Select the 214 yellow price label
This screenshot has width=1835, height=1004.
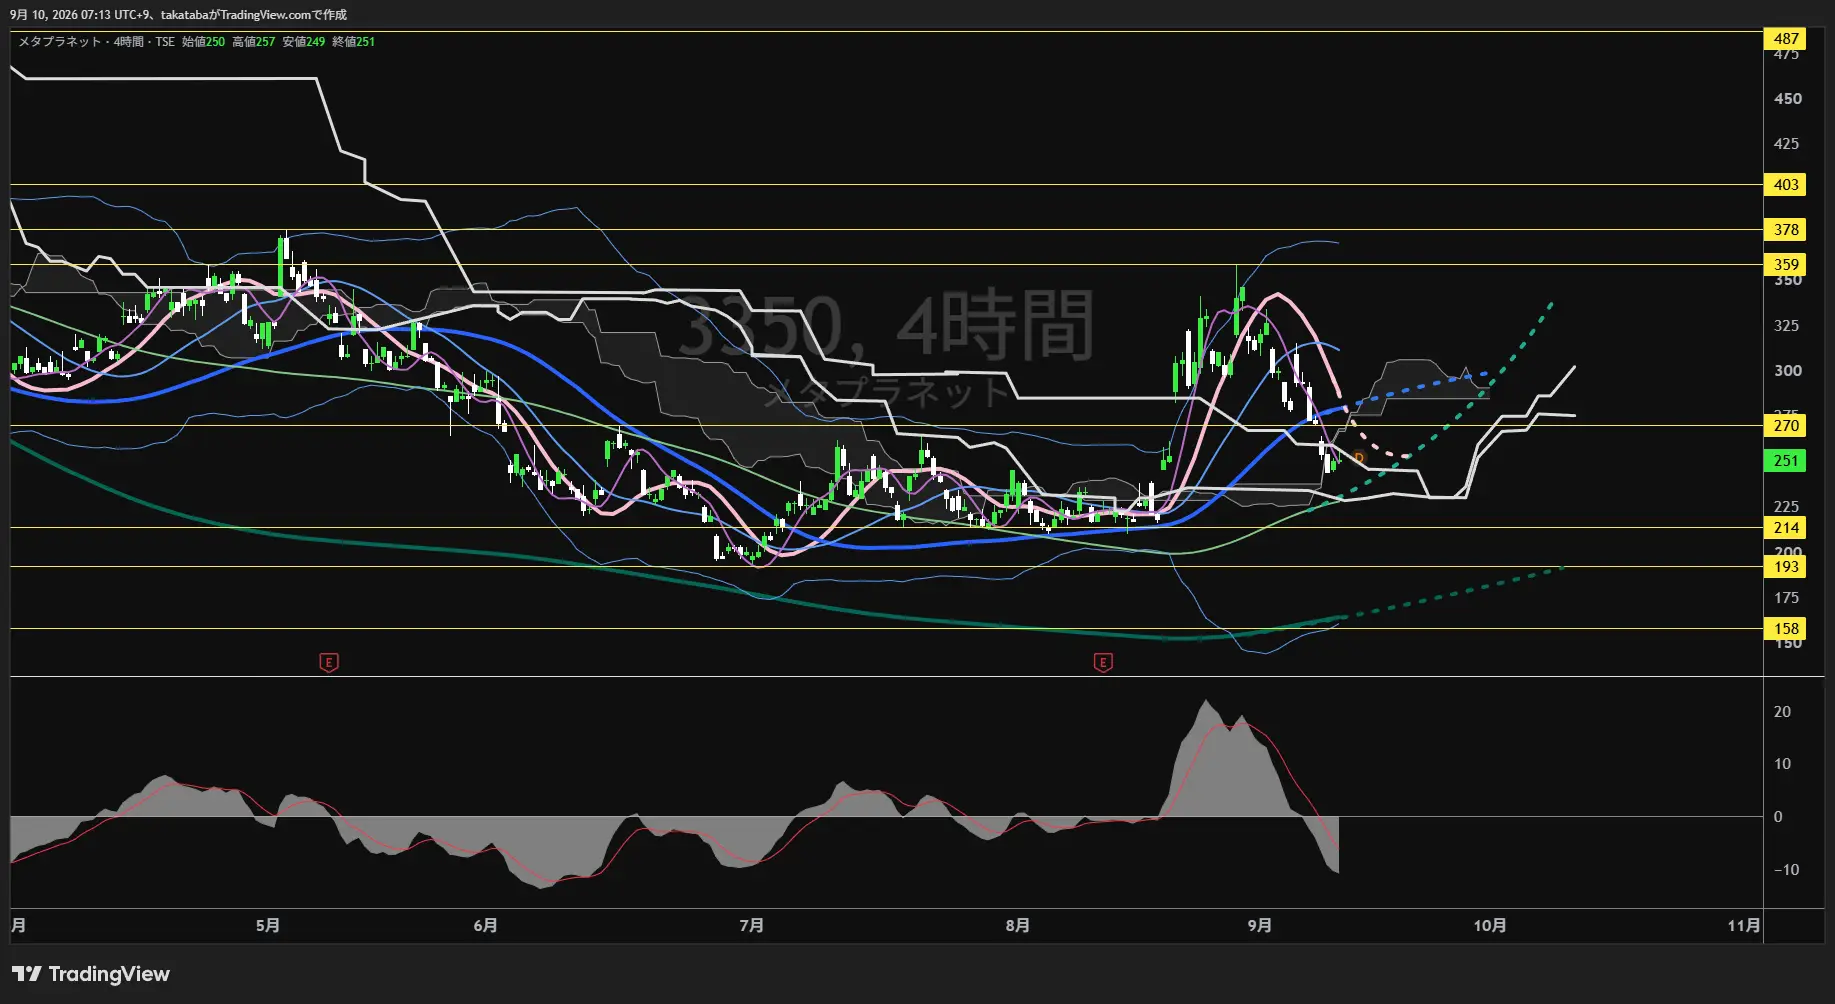1786,528
